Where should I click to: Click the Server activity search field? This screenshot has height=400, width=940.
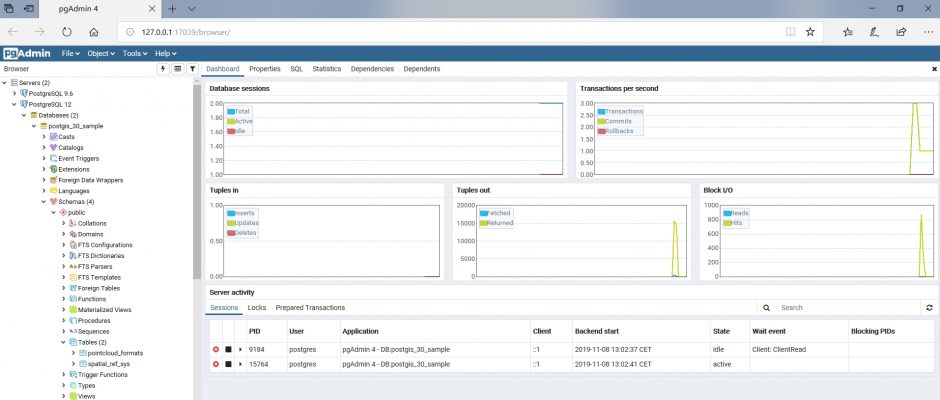coord(845,308)
